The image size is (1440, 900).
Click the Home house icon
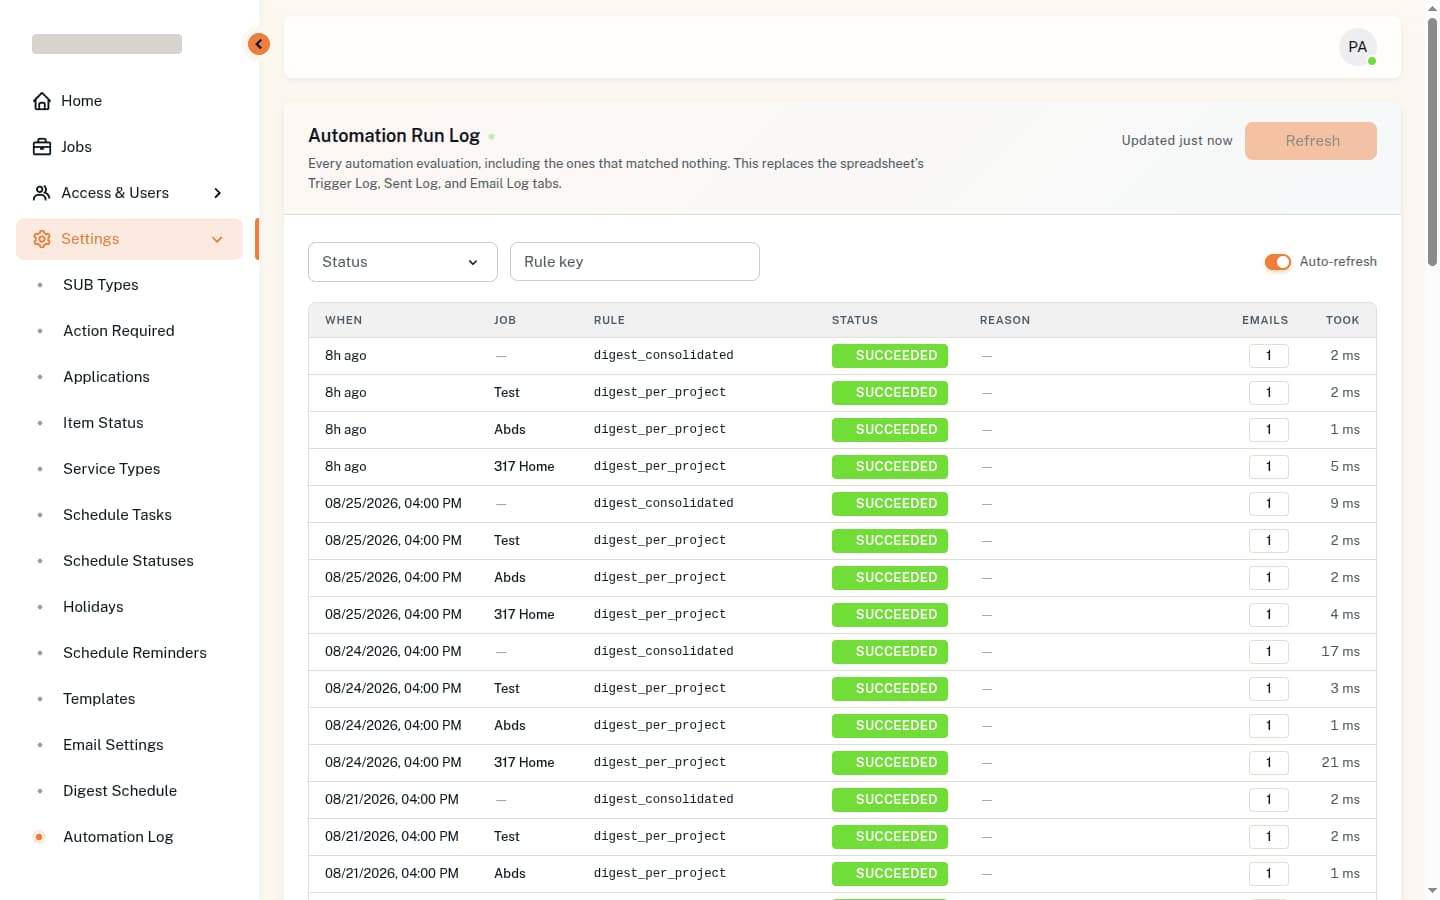click(x=42, y=101)
